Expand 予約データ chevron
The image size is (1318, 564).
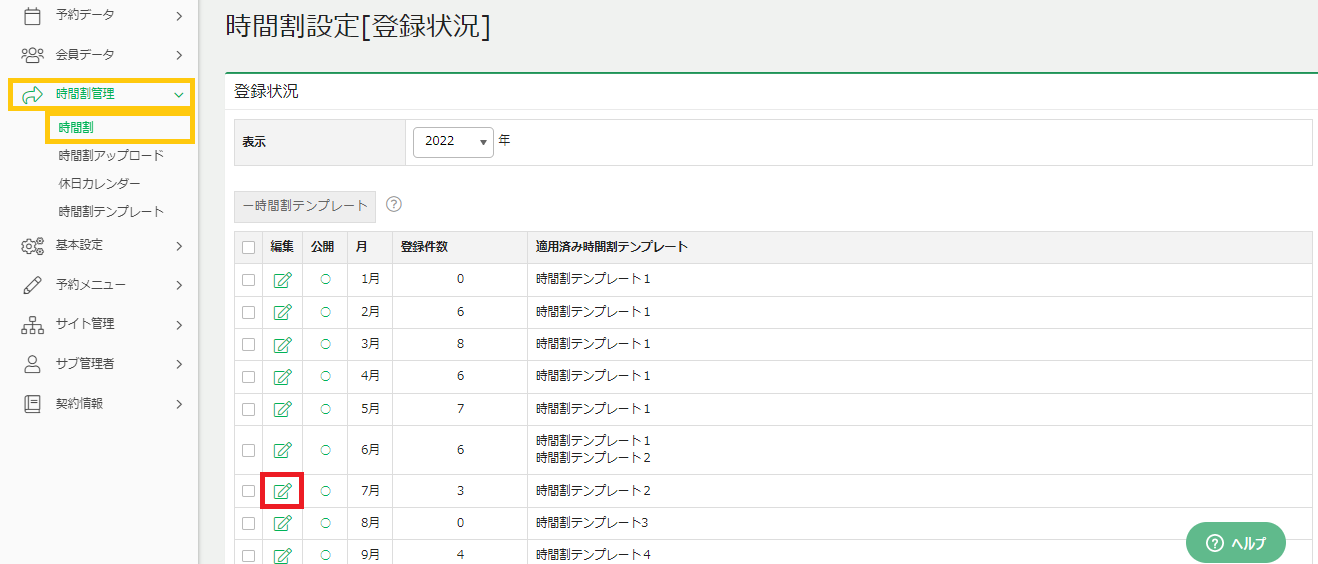pos(179,15)
